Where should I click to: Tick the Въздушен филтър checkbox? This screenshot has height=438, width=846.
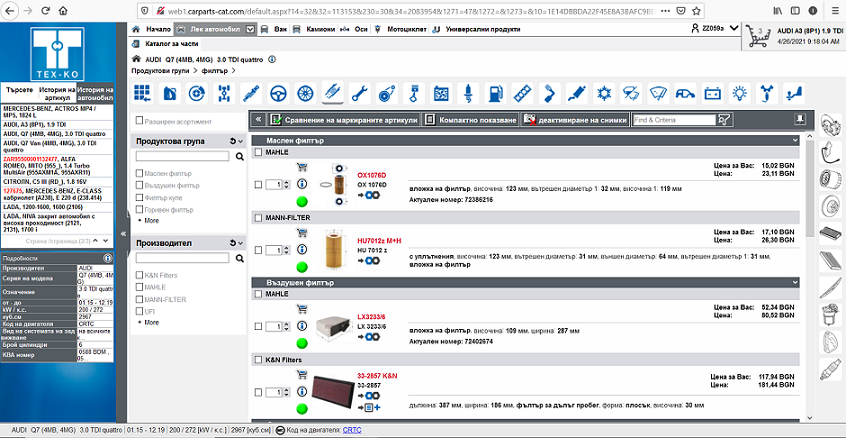point(140,186)
